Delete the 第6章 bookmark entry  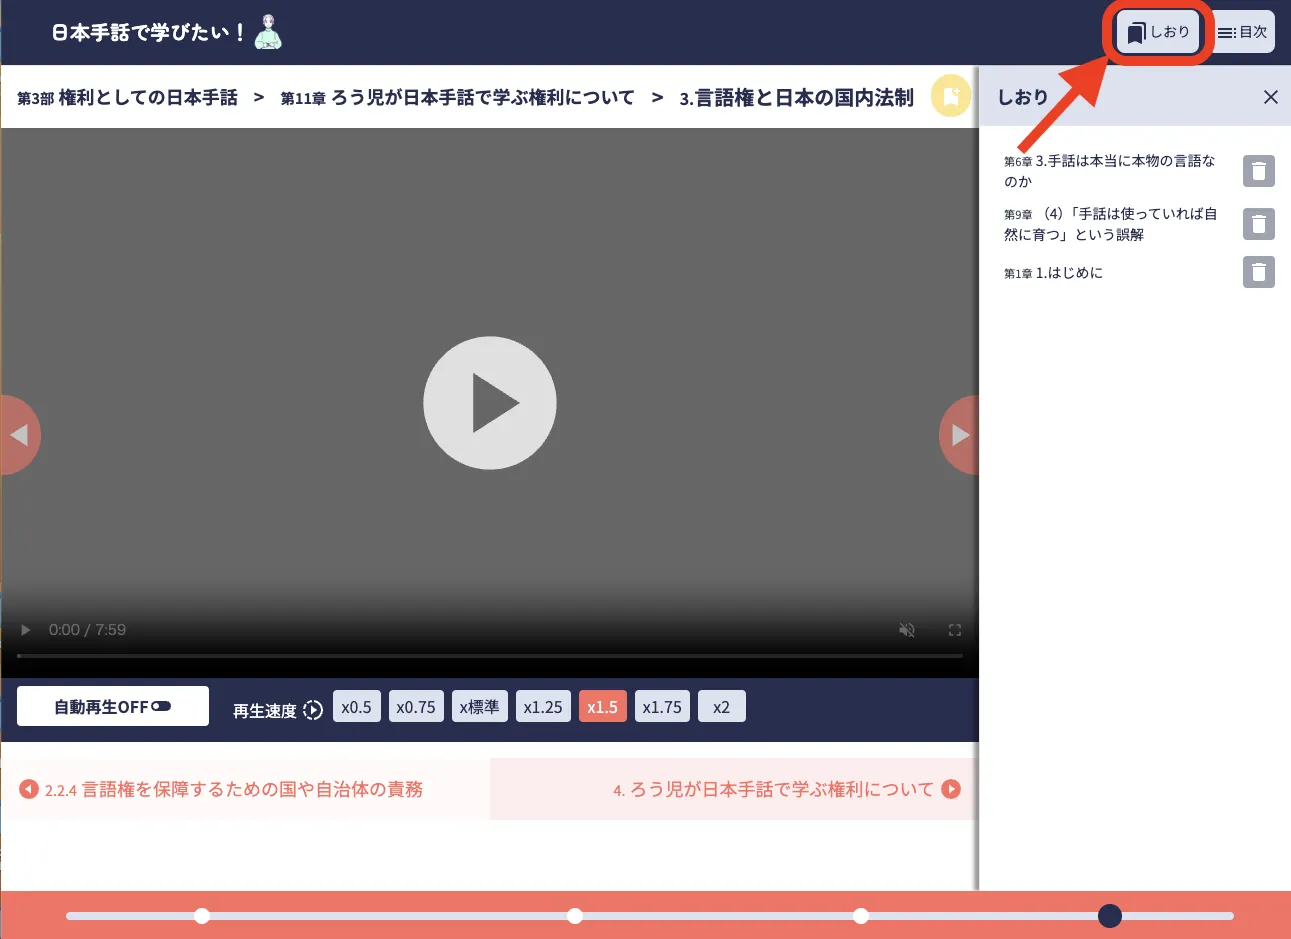coord(1258,171)
